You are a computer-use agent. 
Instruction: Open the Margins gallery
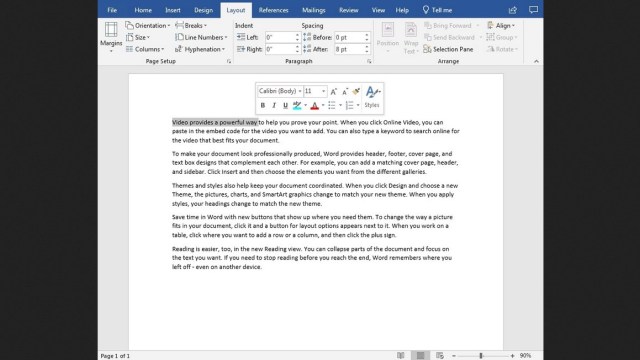111,38
